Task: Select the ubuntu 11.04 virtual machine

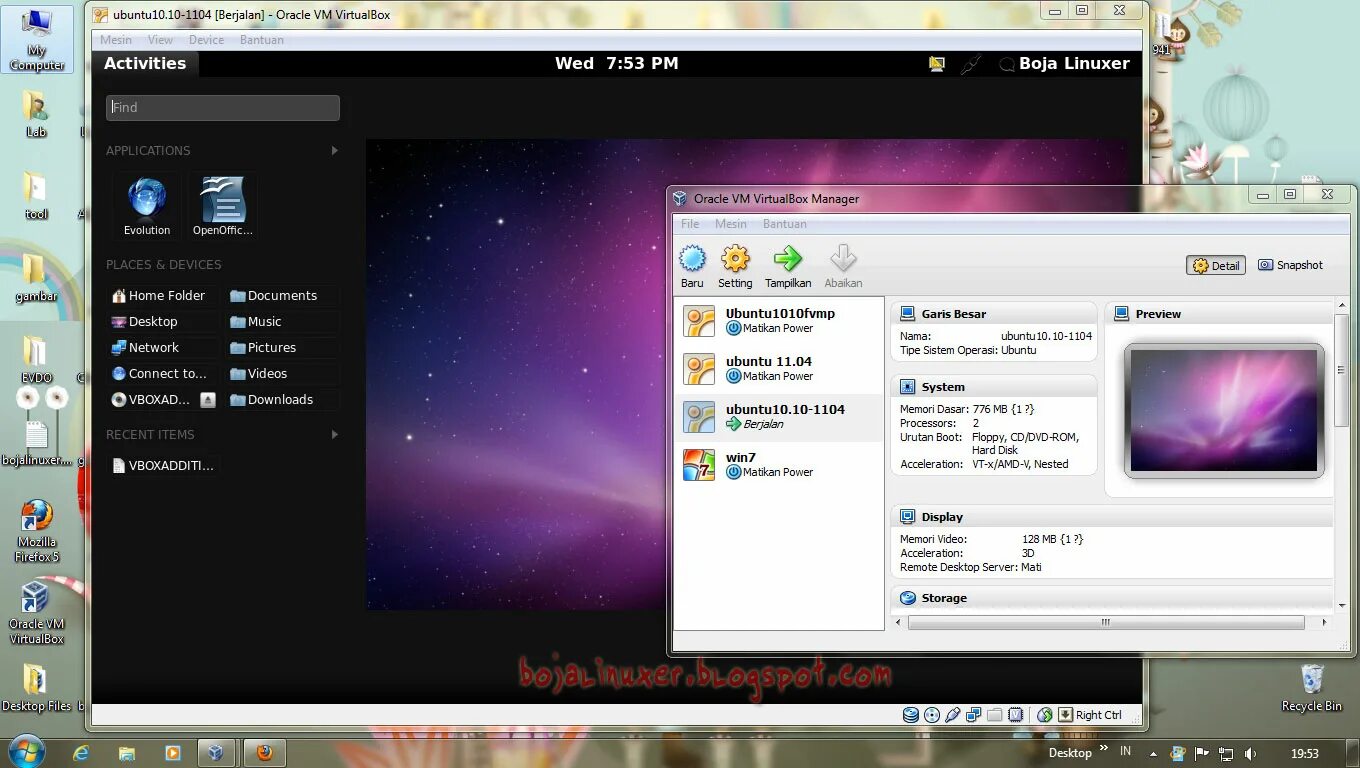Action: 779,369
